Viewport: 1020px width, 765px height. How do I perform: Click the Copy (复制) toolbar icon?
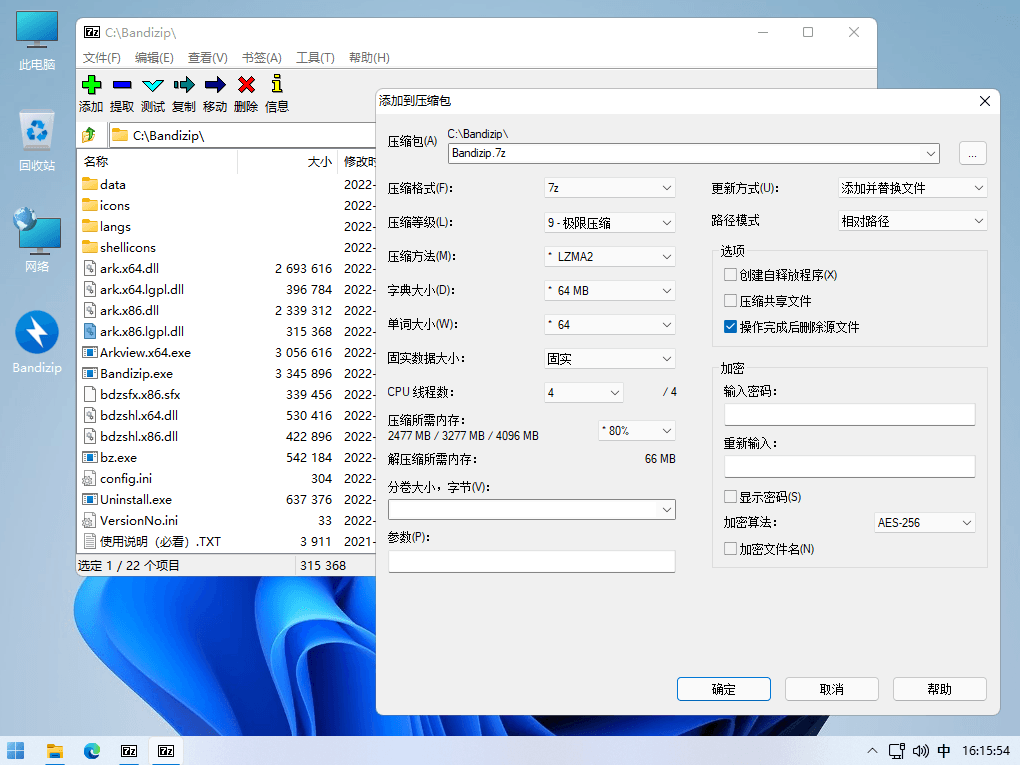(x=184, y=85)
